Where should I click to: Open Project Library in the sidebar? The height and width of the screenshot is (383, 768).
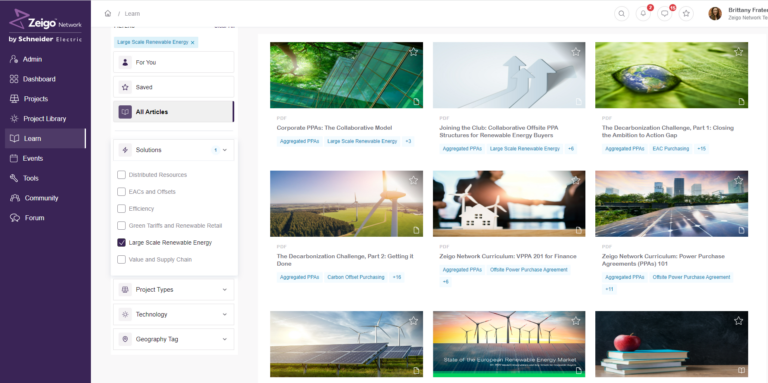pos(45,119)
